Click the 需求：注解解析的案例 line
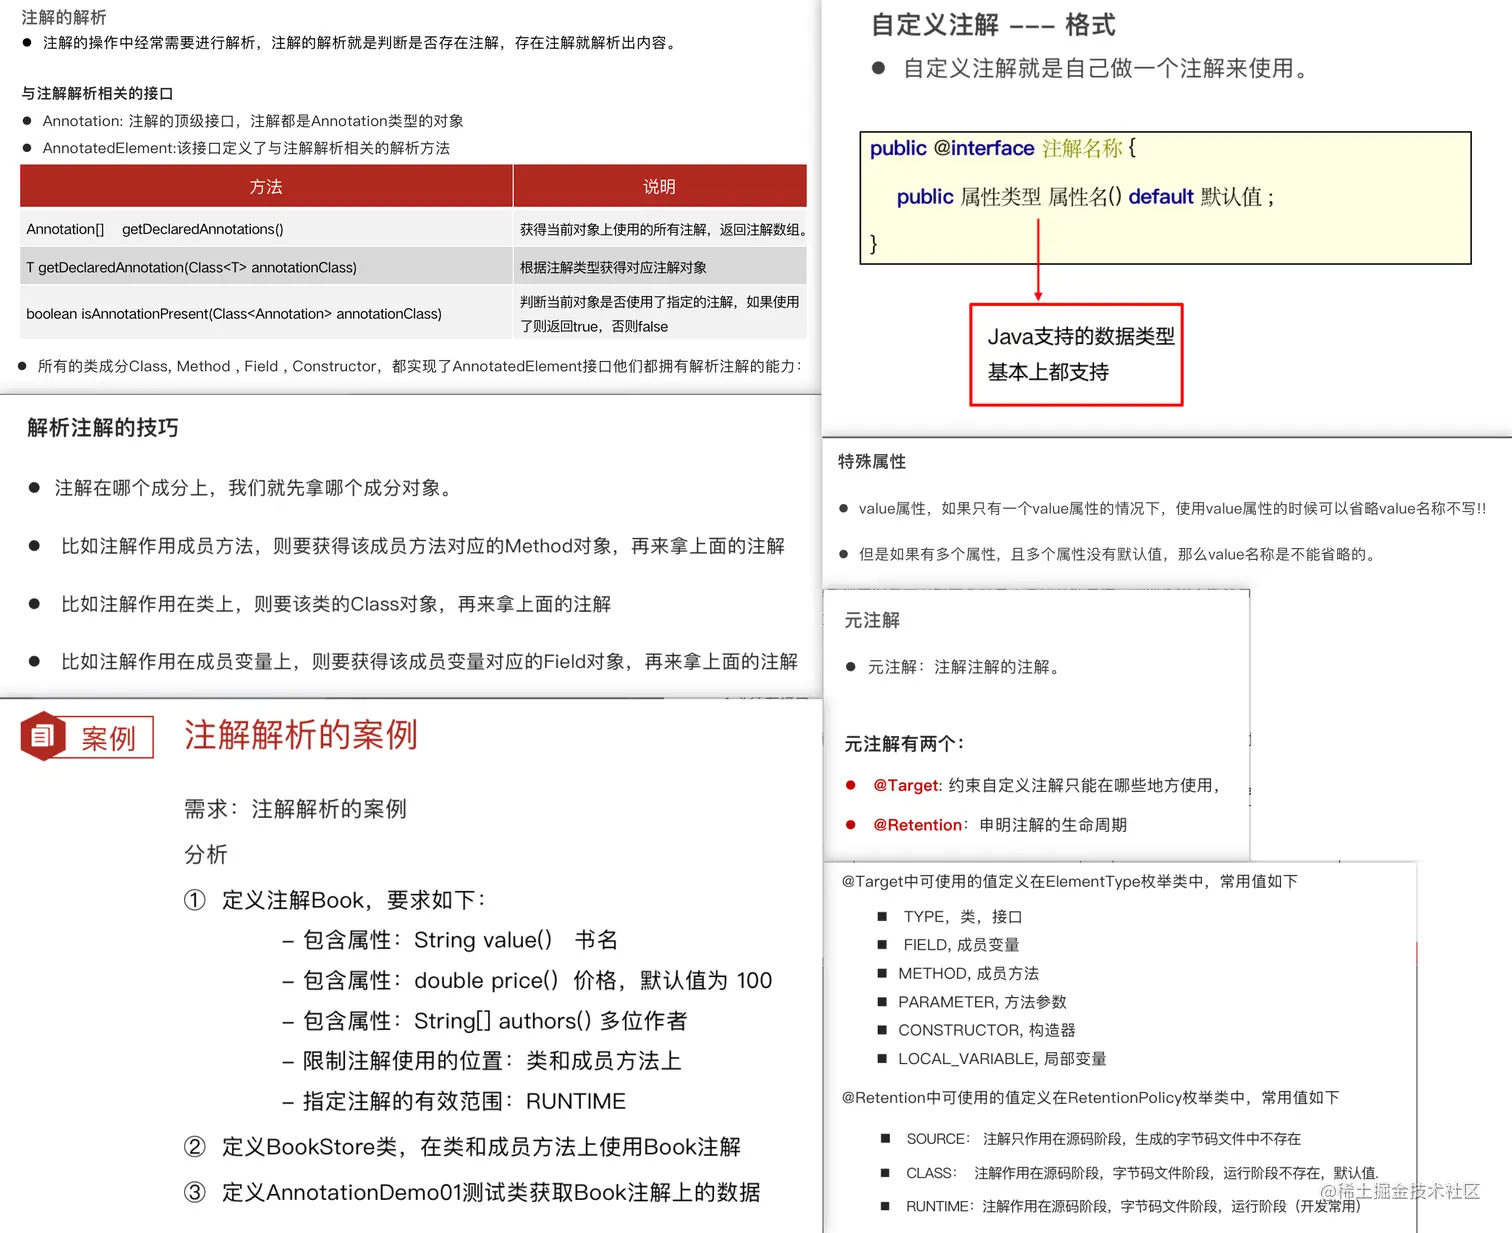This screenshot has height=1233, width=1512. [x=295, y=809]
